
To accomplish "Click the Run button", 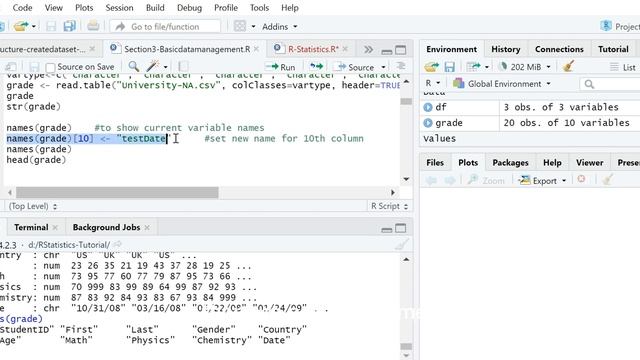I will click(x=280, y=67).
